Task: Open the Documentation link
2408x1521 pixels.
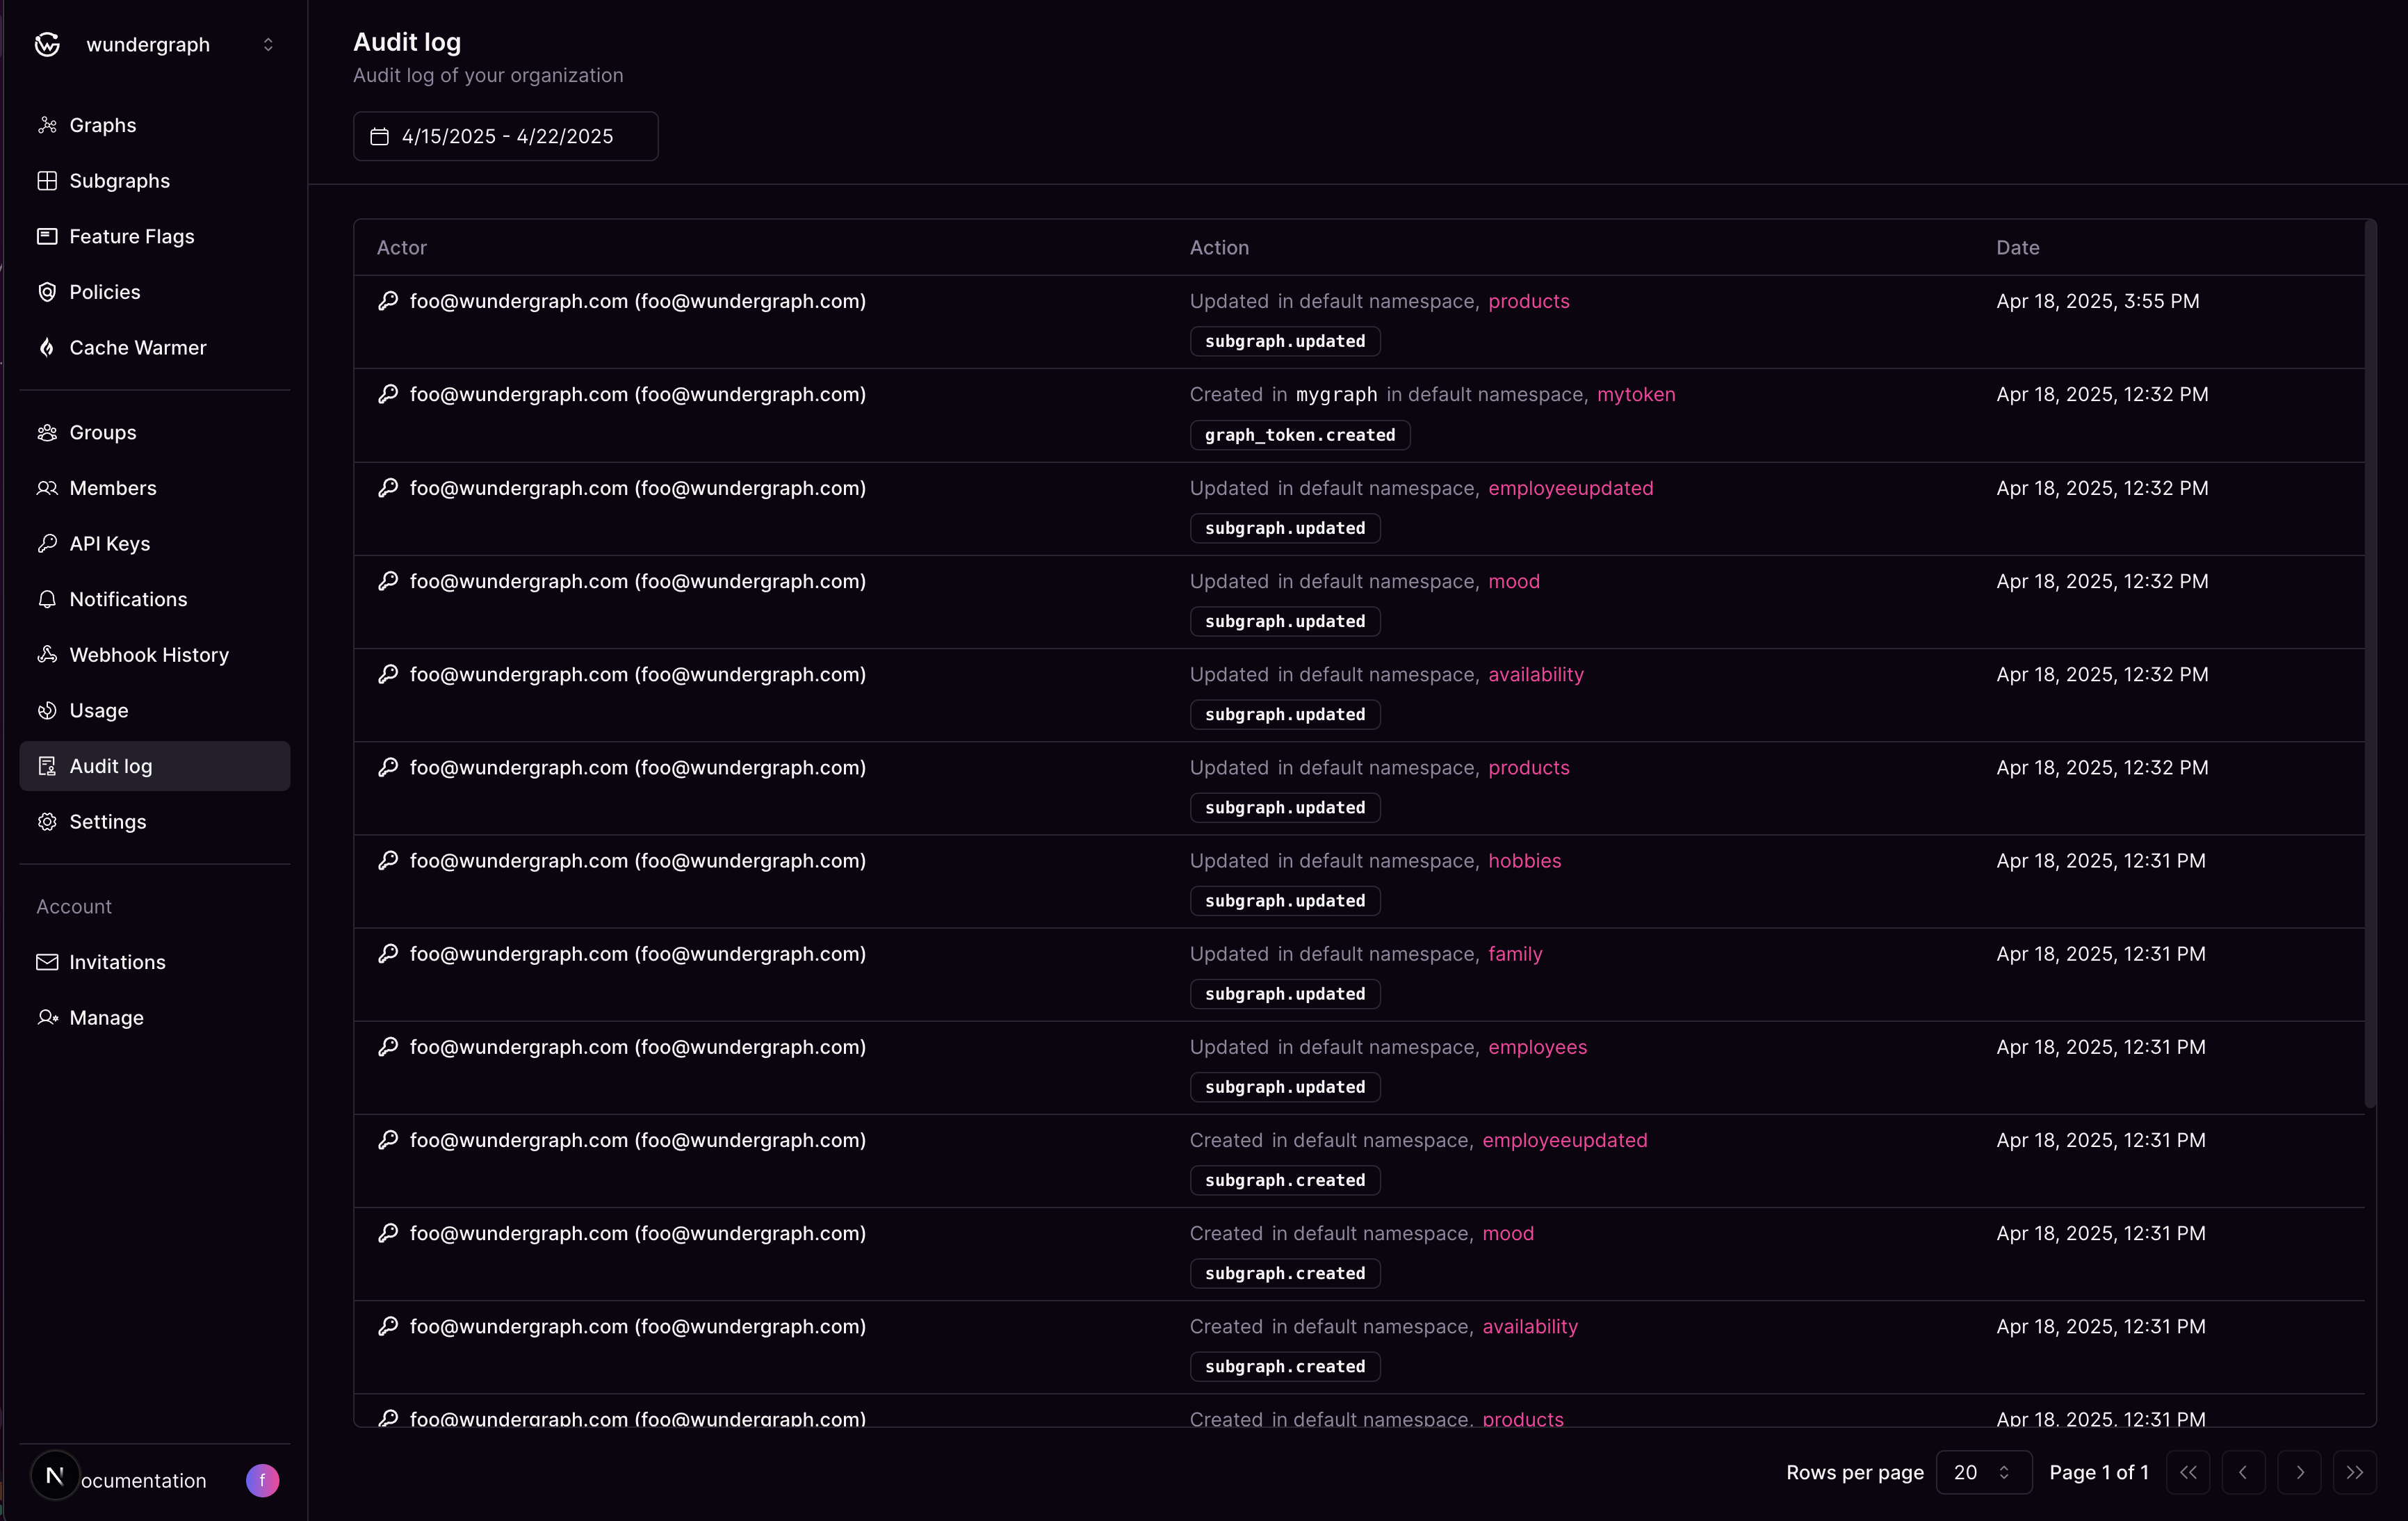Action: [143, 1480]
